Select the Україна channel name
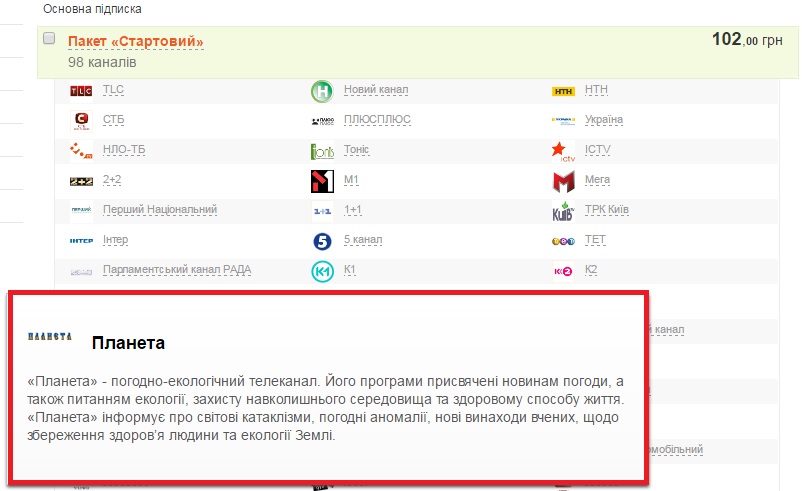Viewport: 802px width, 491px height. [603, 120]
